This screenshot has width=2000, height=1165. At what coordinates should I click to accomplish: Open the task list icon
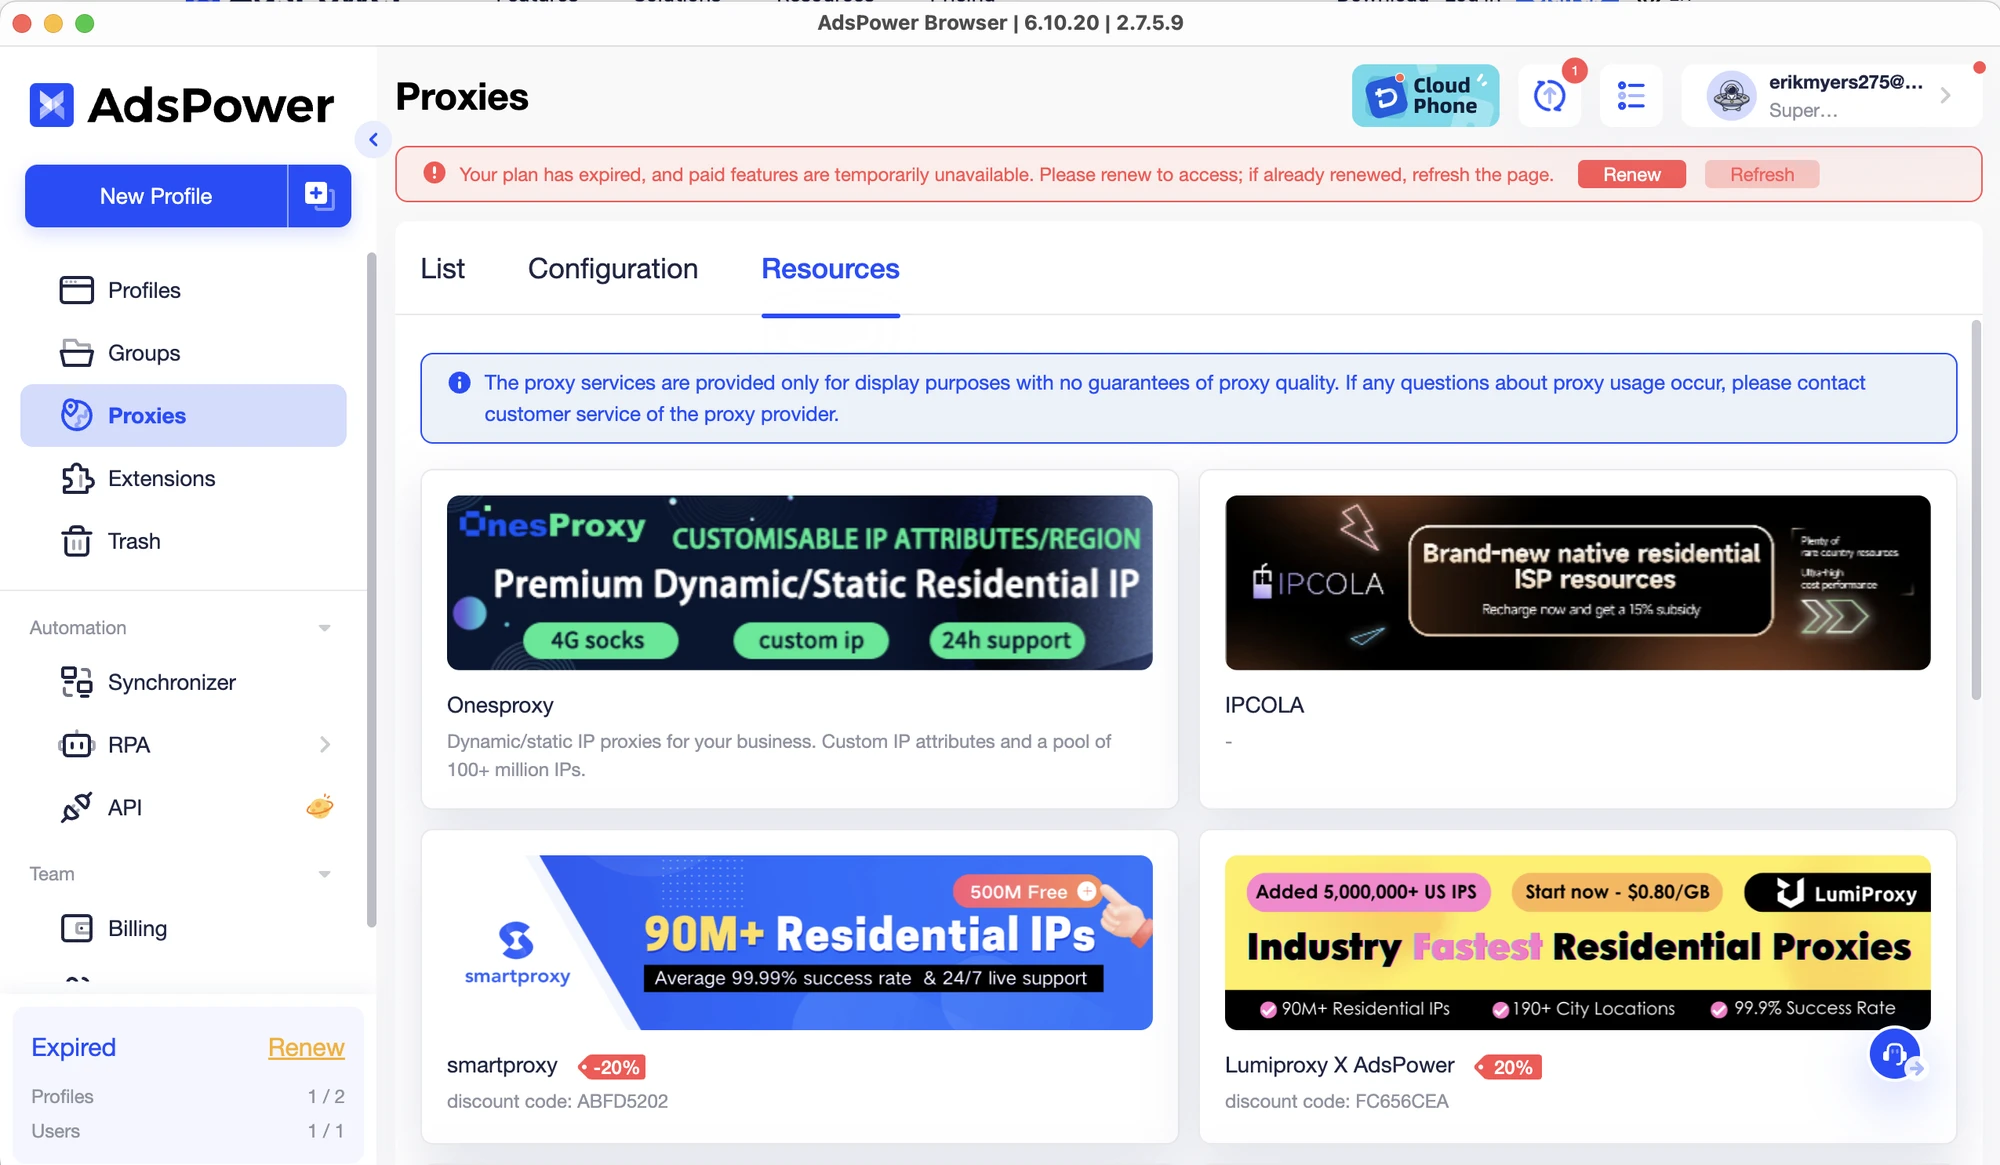(x=1631, y=96)
